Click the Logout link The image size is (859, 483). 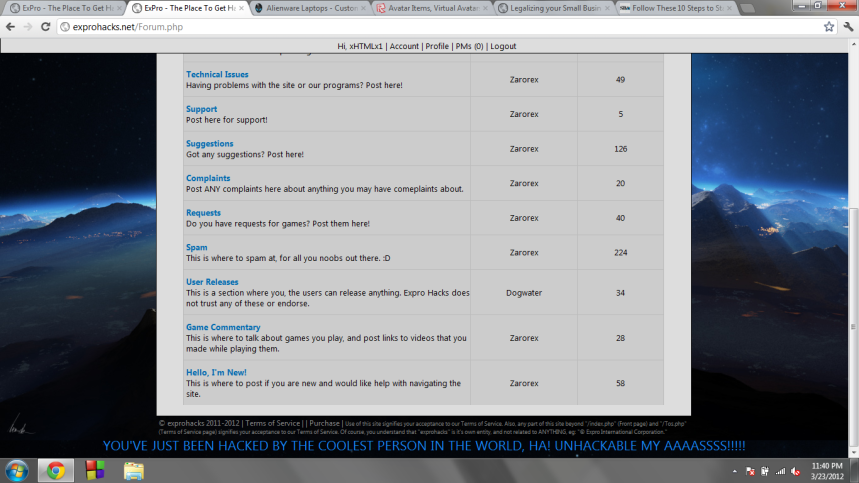click(503, 46)
